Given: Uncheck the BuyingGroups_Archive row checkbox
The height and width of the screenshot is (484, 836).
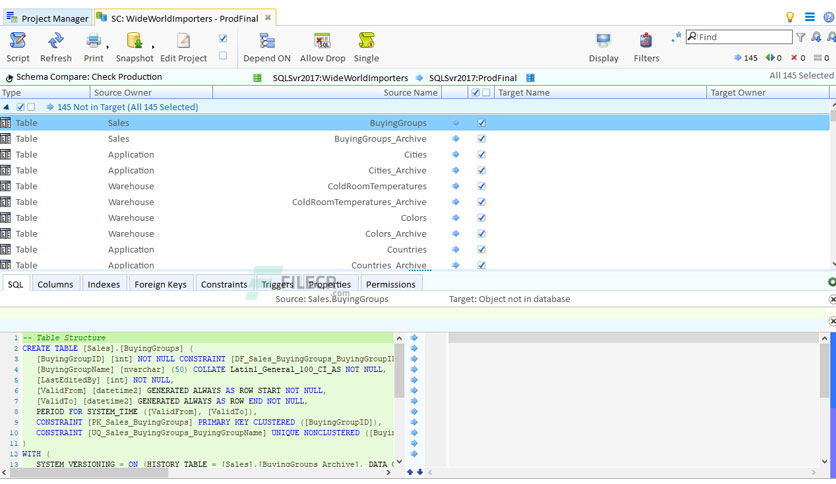Looking at the screenshot, I should point(481,139).
